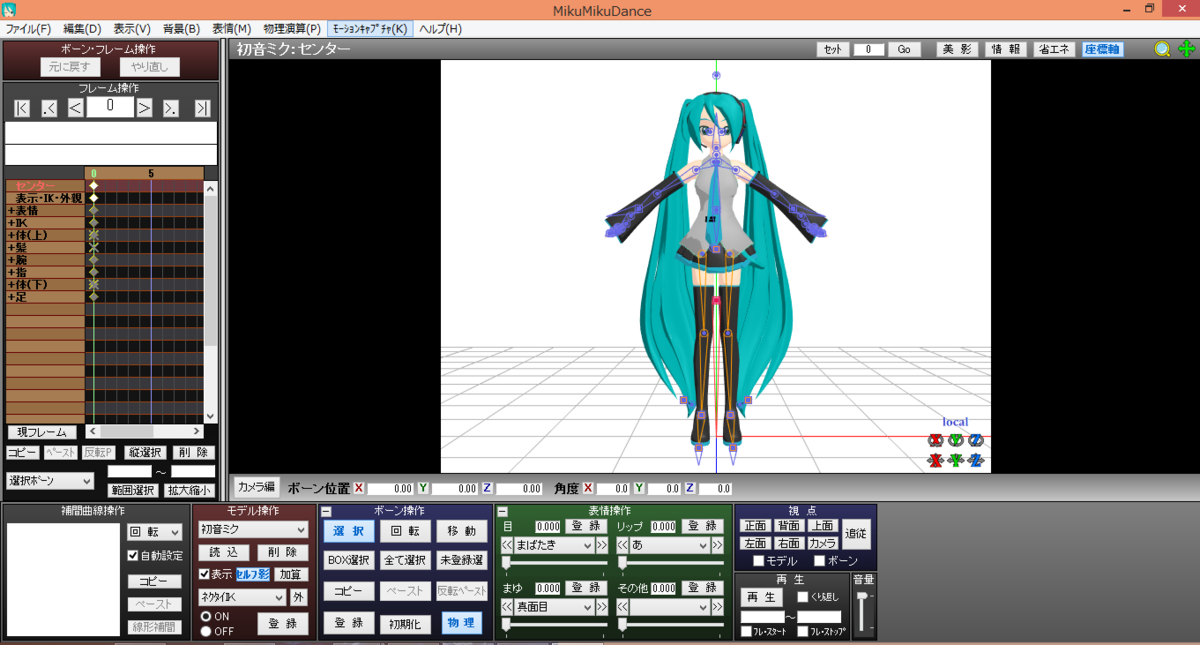Click 元に戻す undo button
The image size is (1200, 645).
click(70, 67)
